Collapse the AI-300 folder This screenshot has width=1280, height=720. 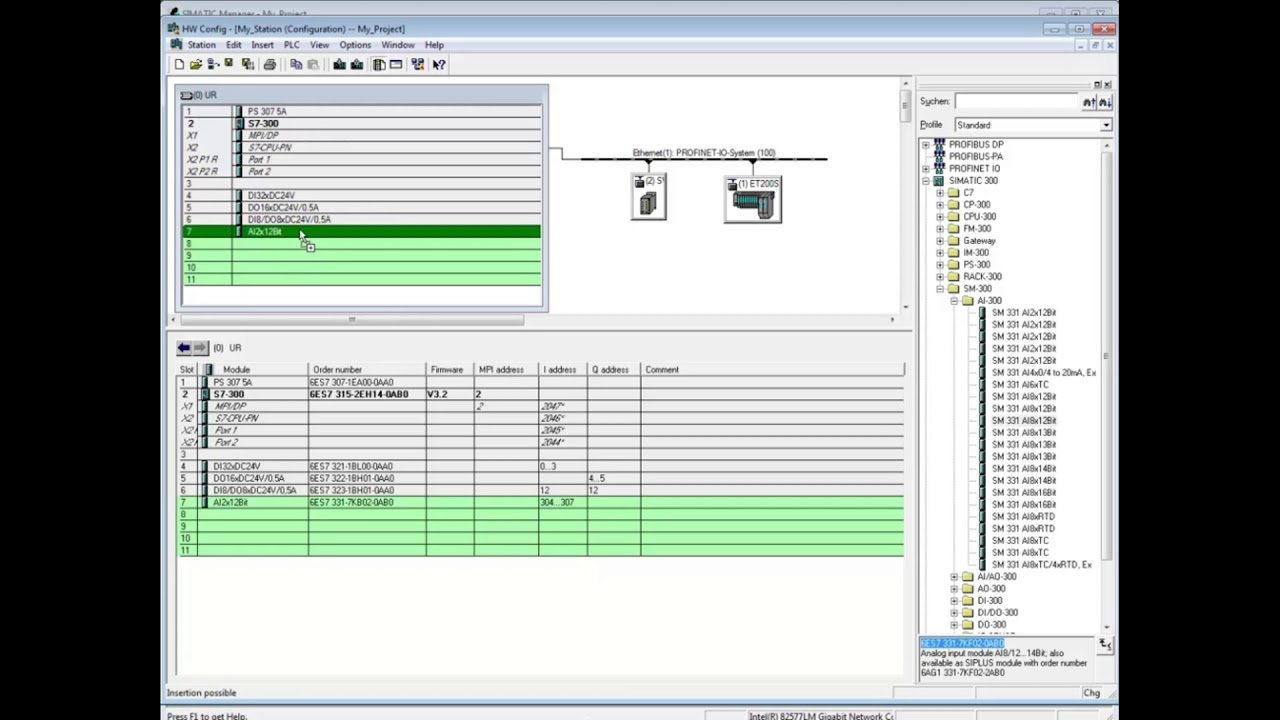(x=954, y=301)
